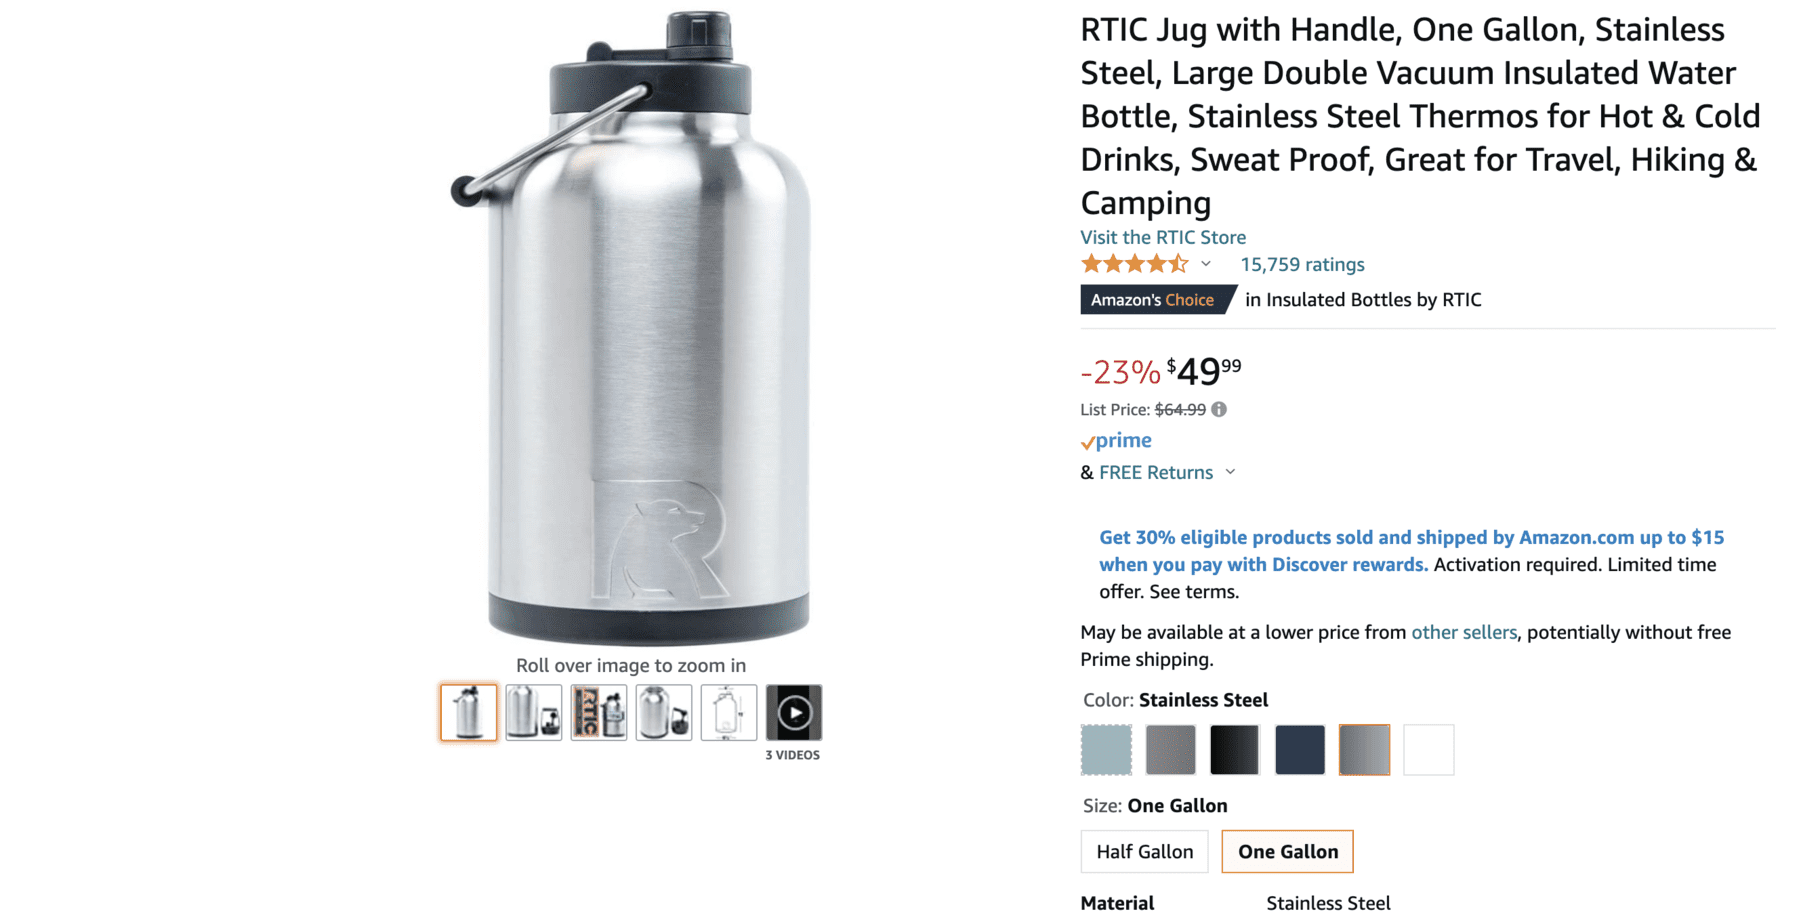
Task: View the fourth jug thumbnail
Action: click(x=664, y=712)
